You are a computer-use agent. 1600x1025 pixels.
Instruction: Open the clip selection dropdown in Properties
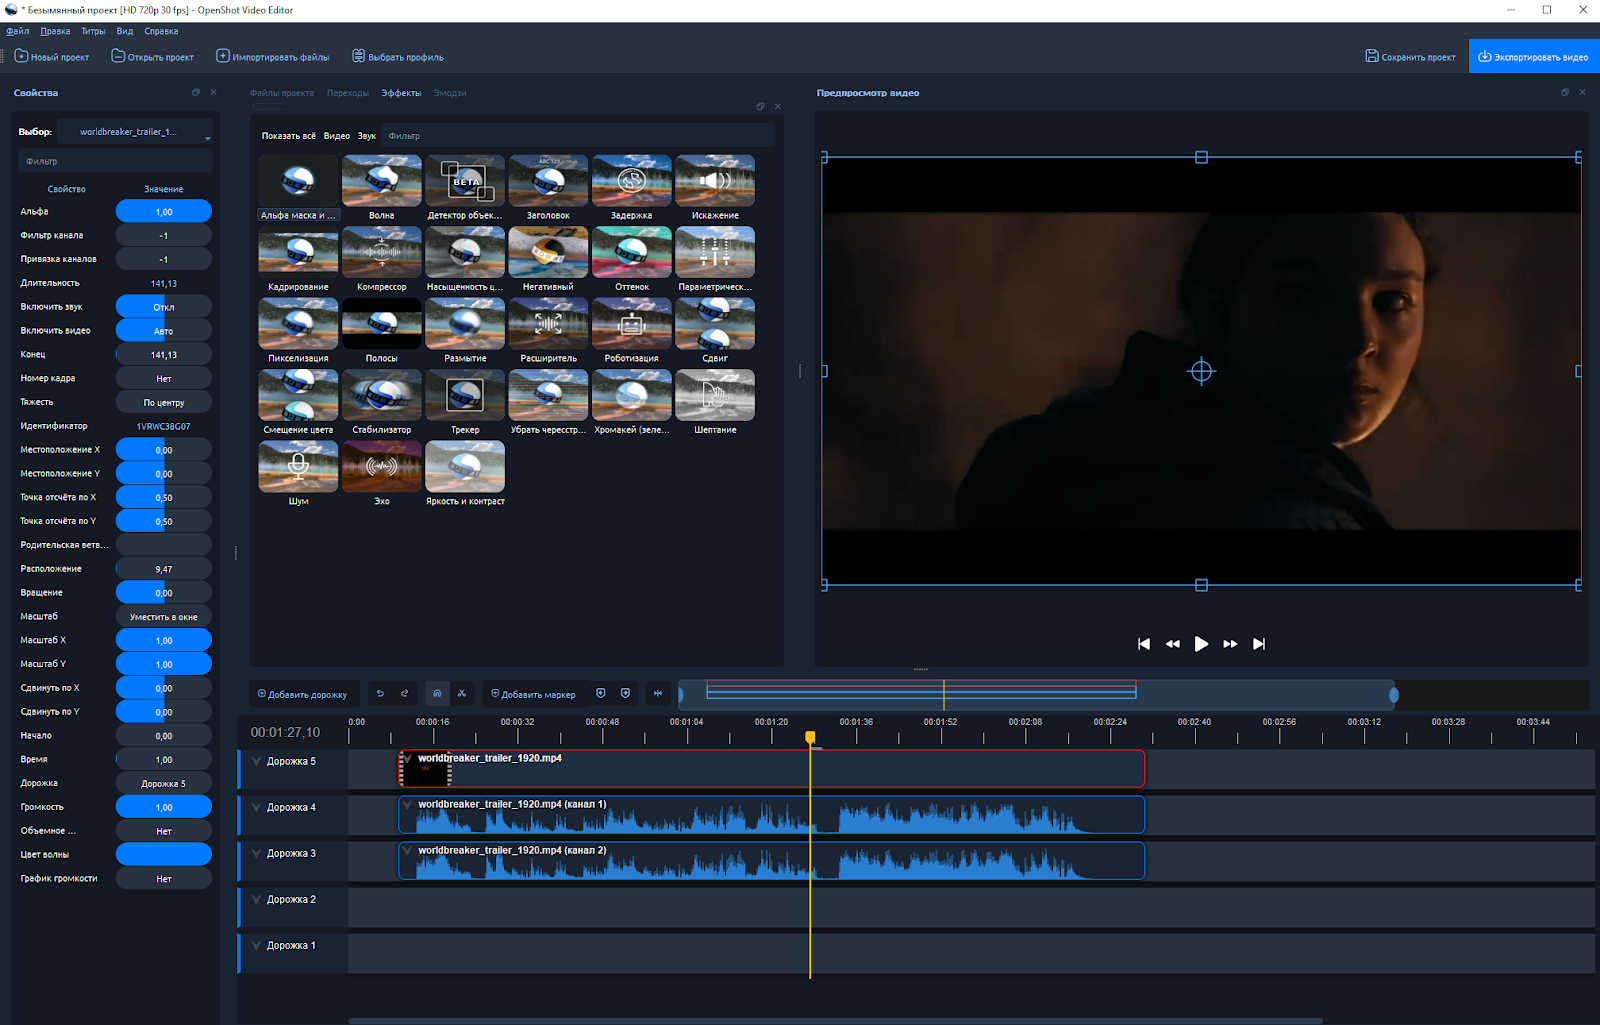point(135,132)
